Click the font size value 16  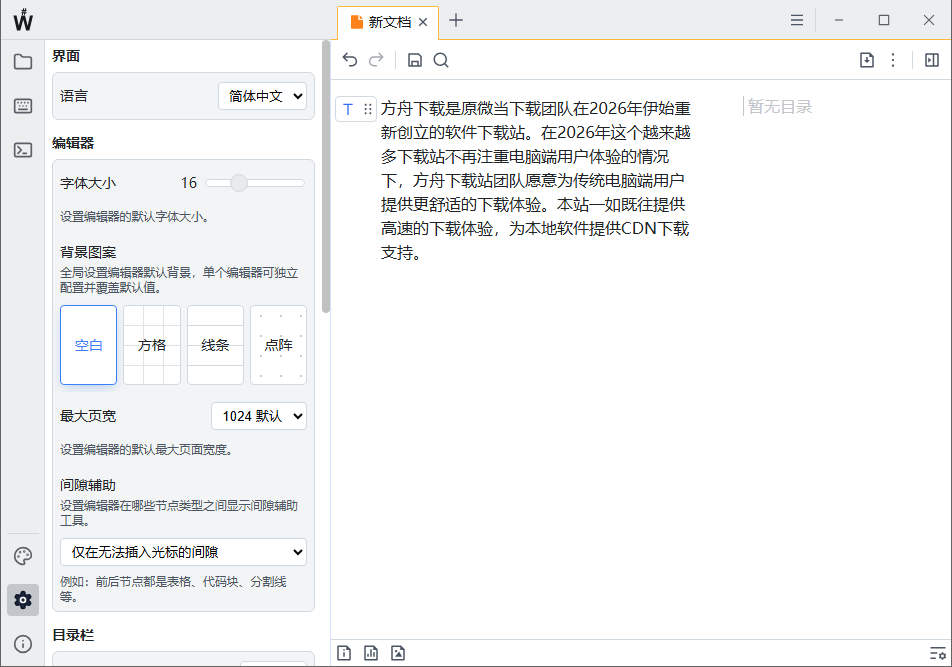[x=189, y=183]
